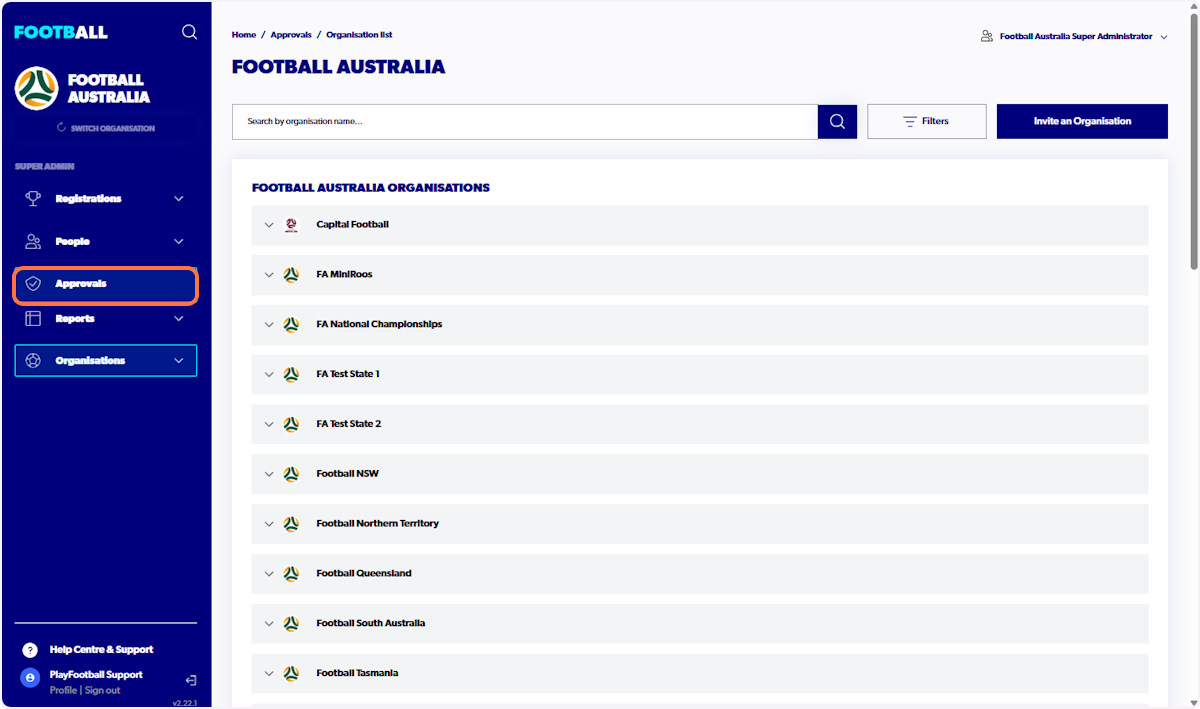The height and width of the screenshot is (709, 1200).
Task: Click the Help Centre question mark icon
Action: click(x=30, y=650)
